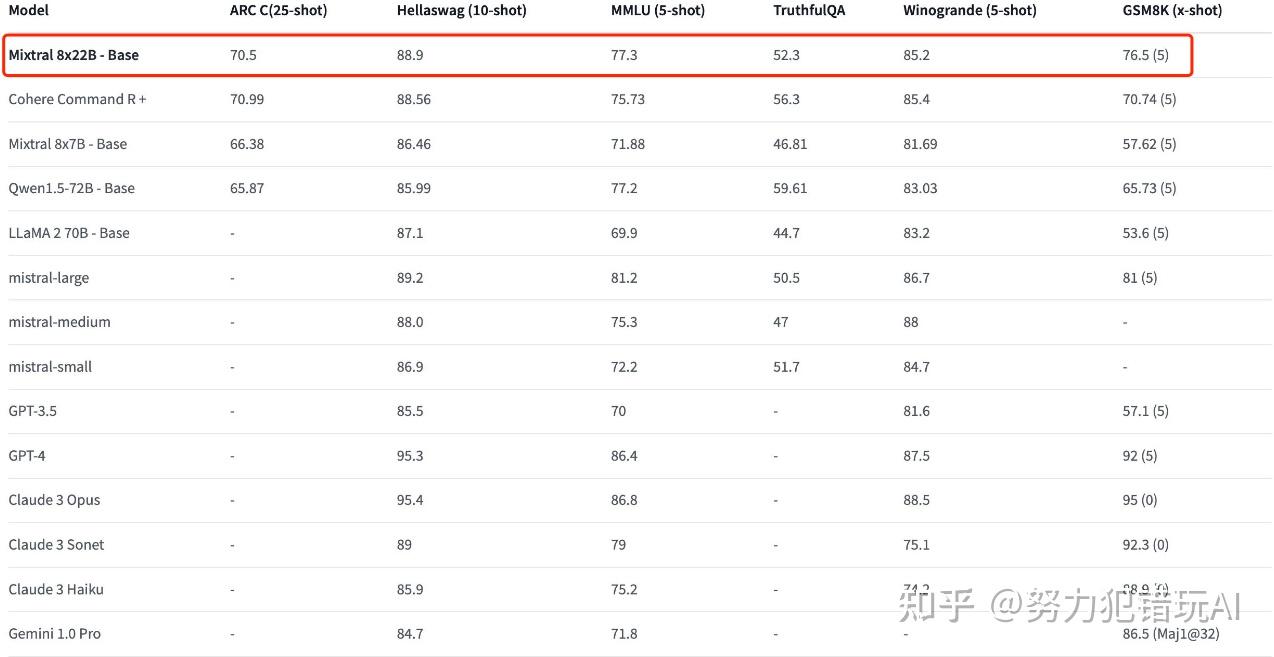Click the Mixtral 8x22B - Base model name
Viewport: 1274px width, 657px height.
[x=73, y=55]
